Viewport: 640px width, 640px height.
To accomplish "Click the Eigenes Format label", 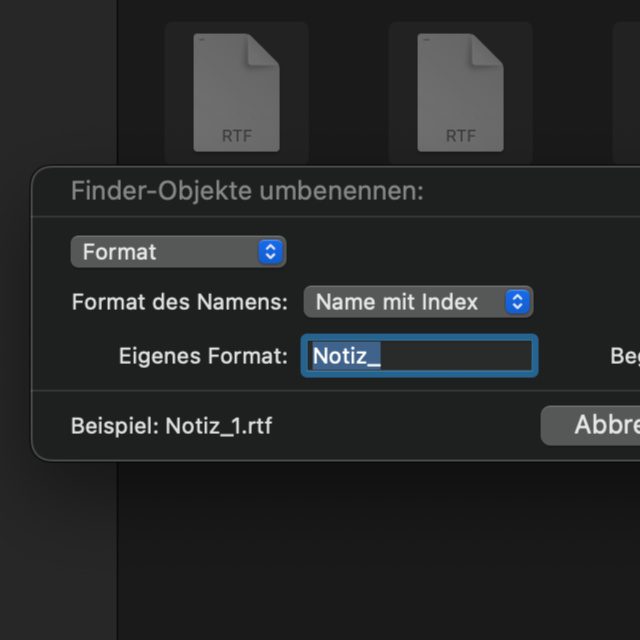I will point(203,356).
